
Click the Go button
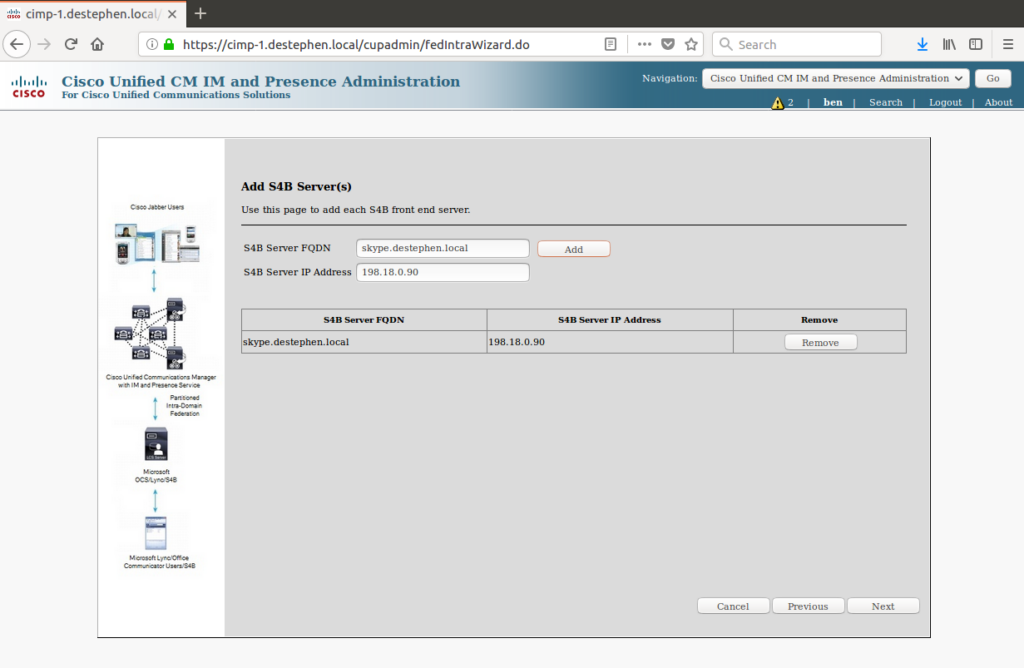(x=993, y=78)
